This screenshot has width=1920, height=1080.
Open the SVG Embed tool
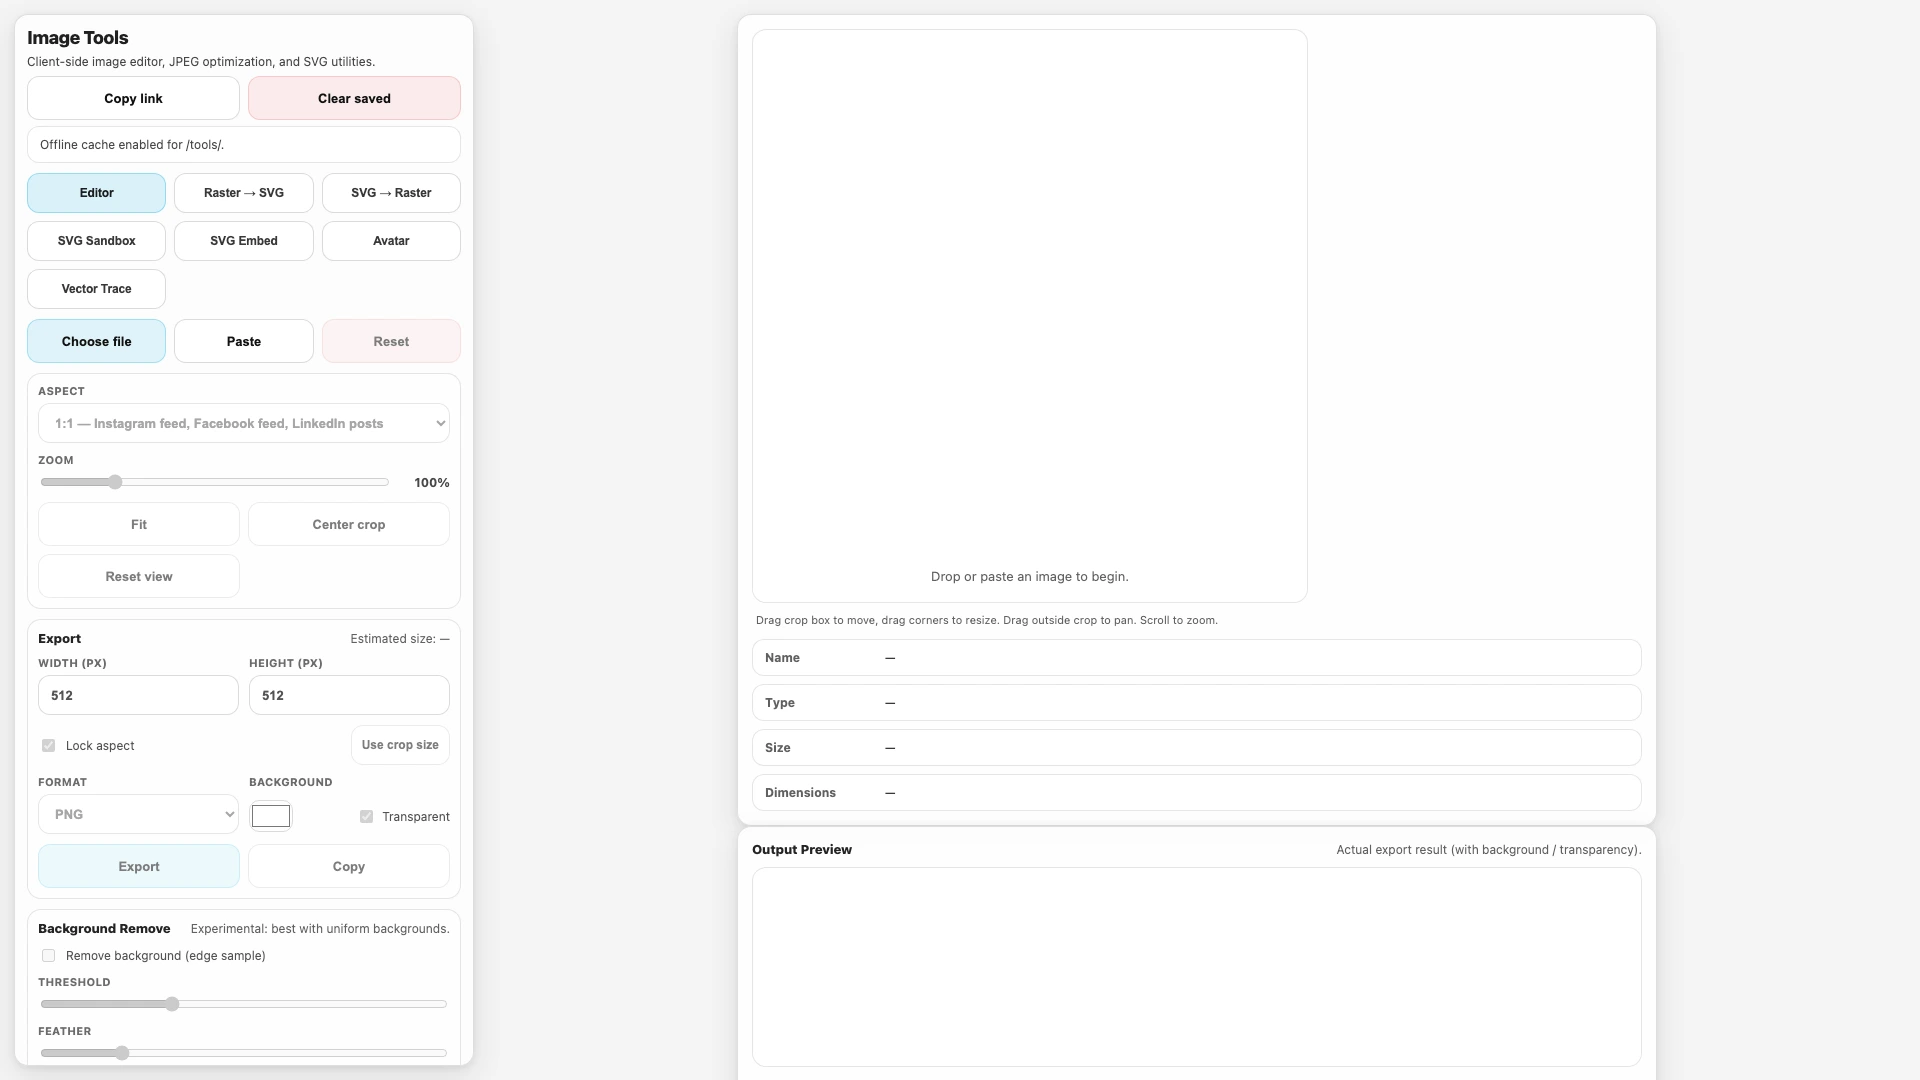(x=243, y=240)
